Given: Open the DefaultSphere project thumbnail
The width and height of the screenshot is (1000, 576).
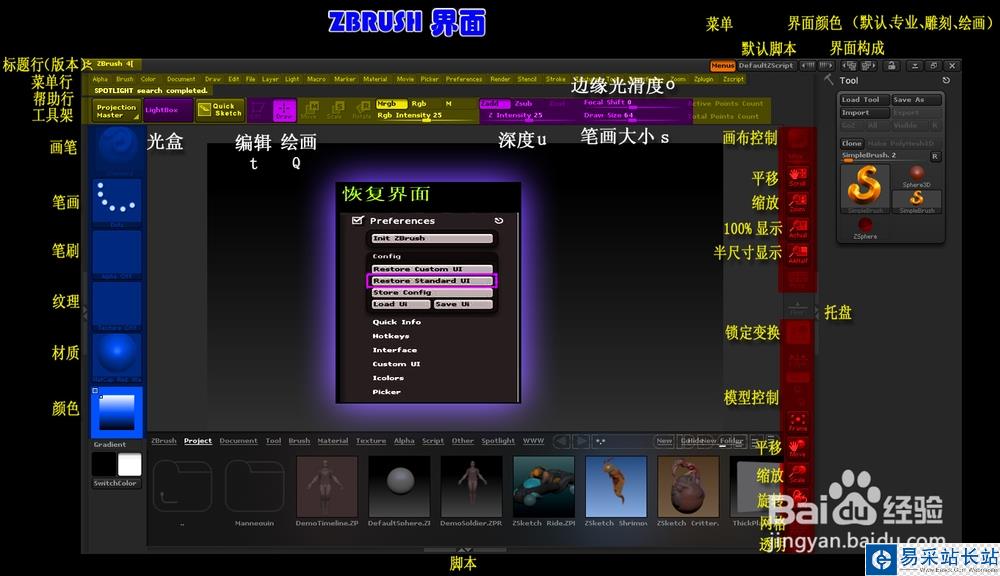Looking at the screenshot, I should point(399,485).
